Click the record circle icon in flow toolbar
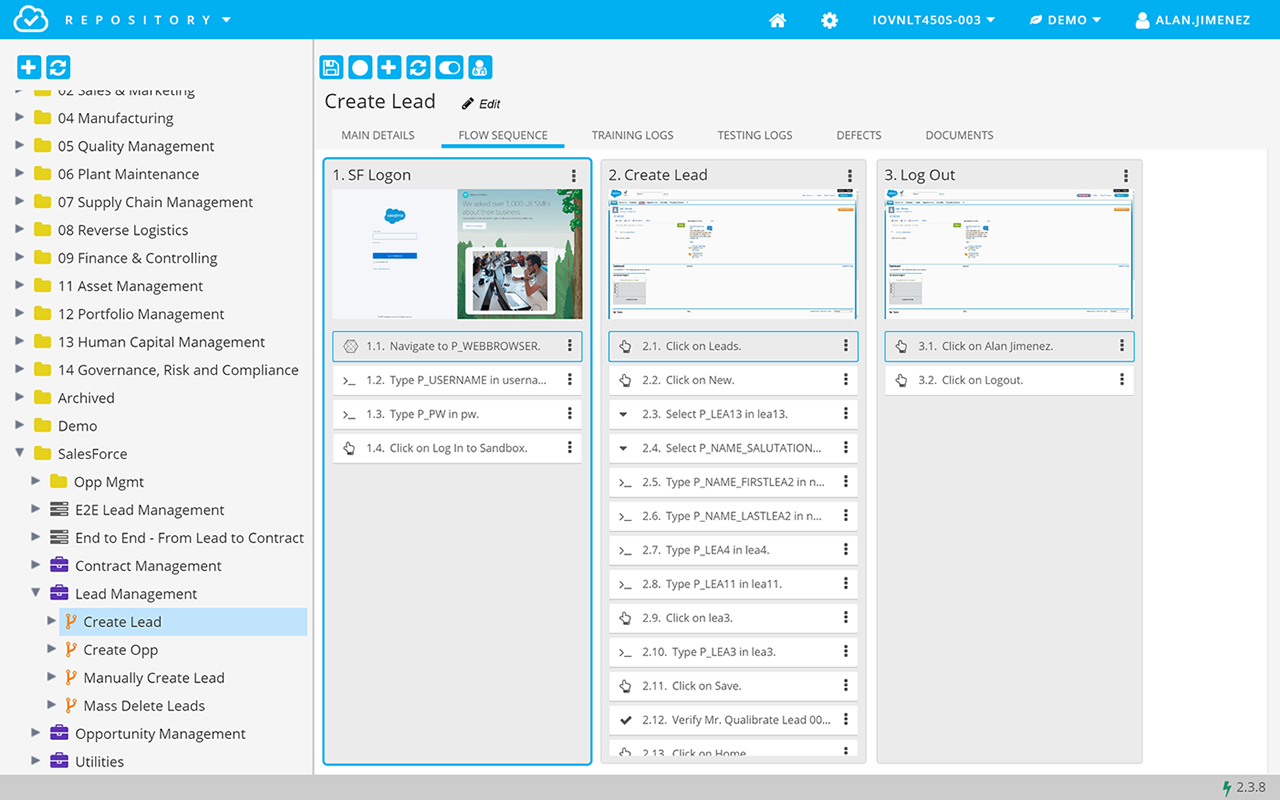 point(360,67)
